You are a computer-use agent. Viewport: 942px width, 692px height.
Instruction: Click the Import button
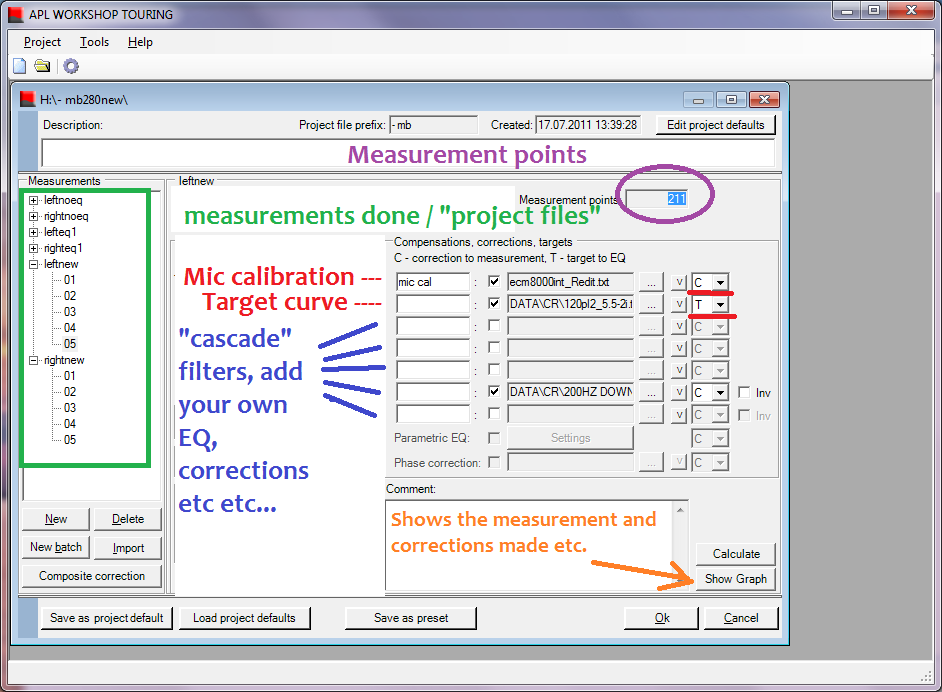click(x=128, y=548)
